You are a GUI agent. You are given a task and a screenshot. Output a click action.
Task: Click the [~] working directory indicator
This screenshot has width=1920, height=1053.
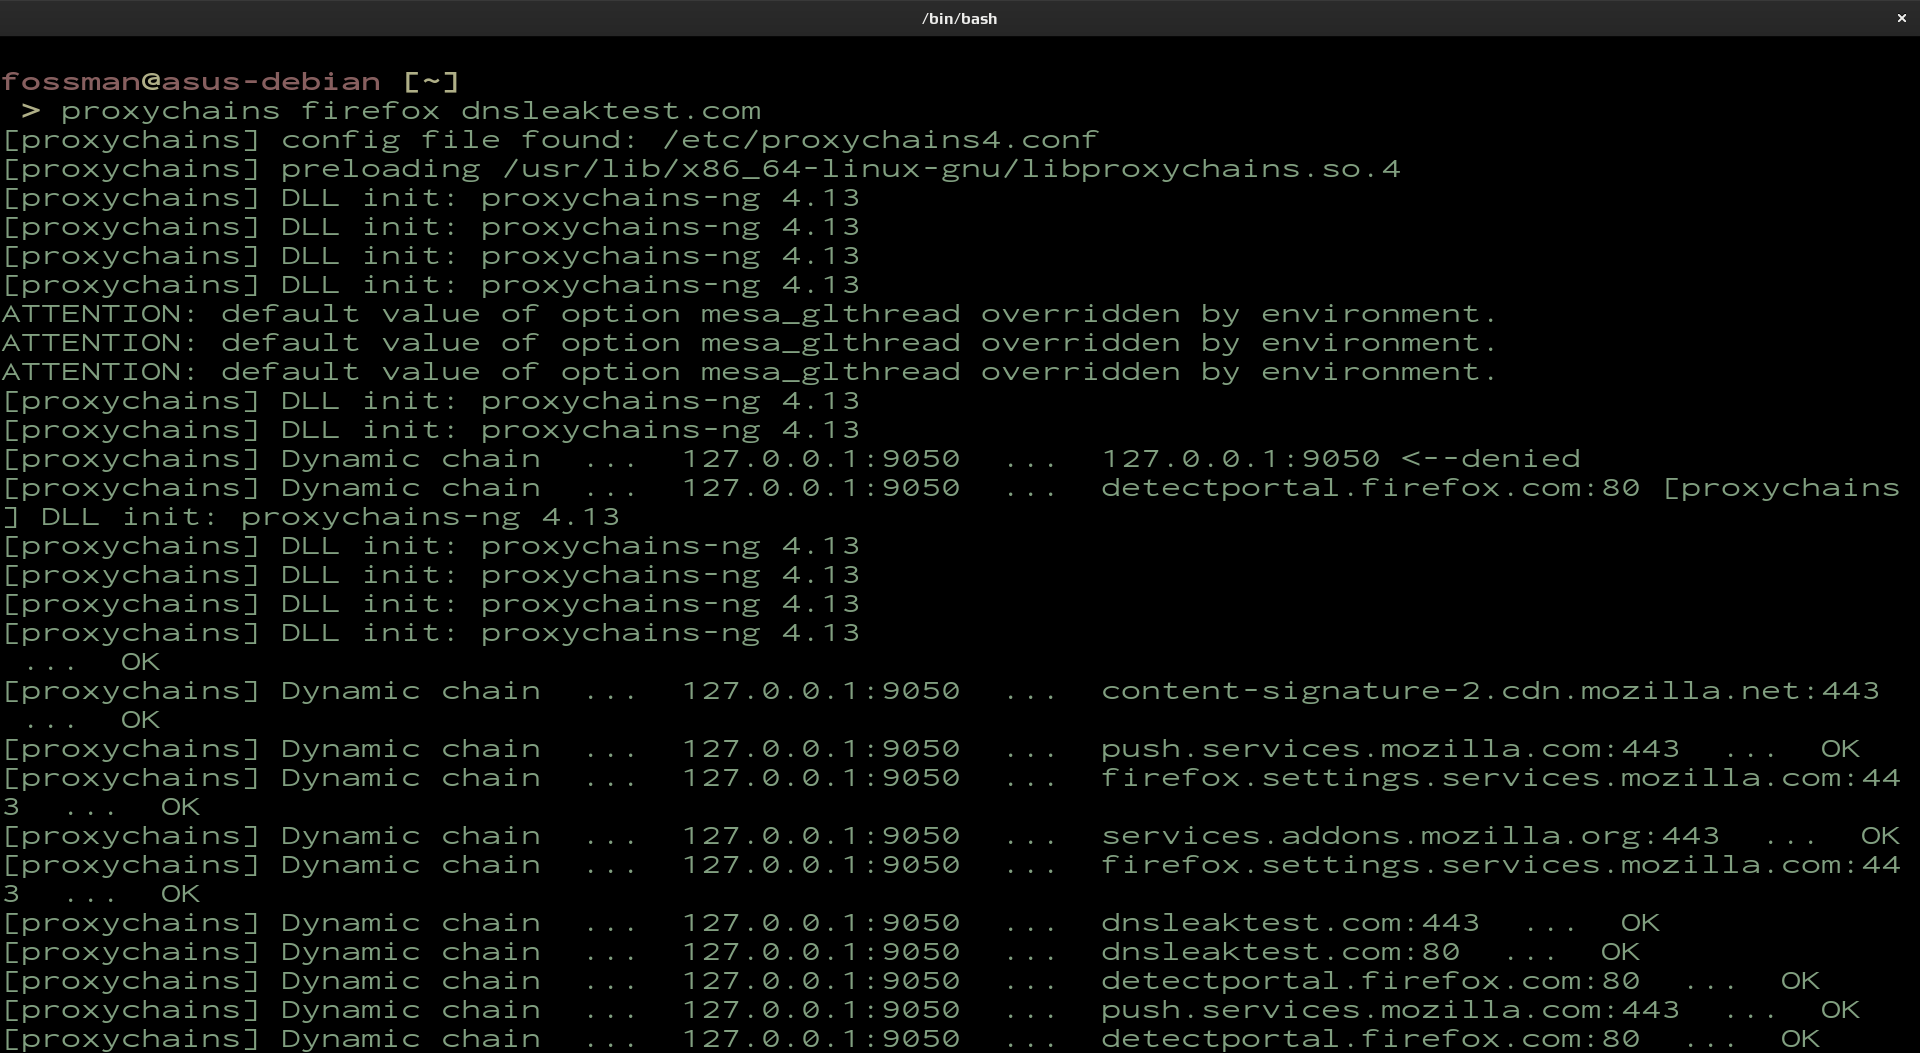pos(431,81)
